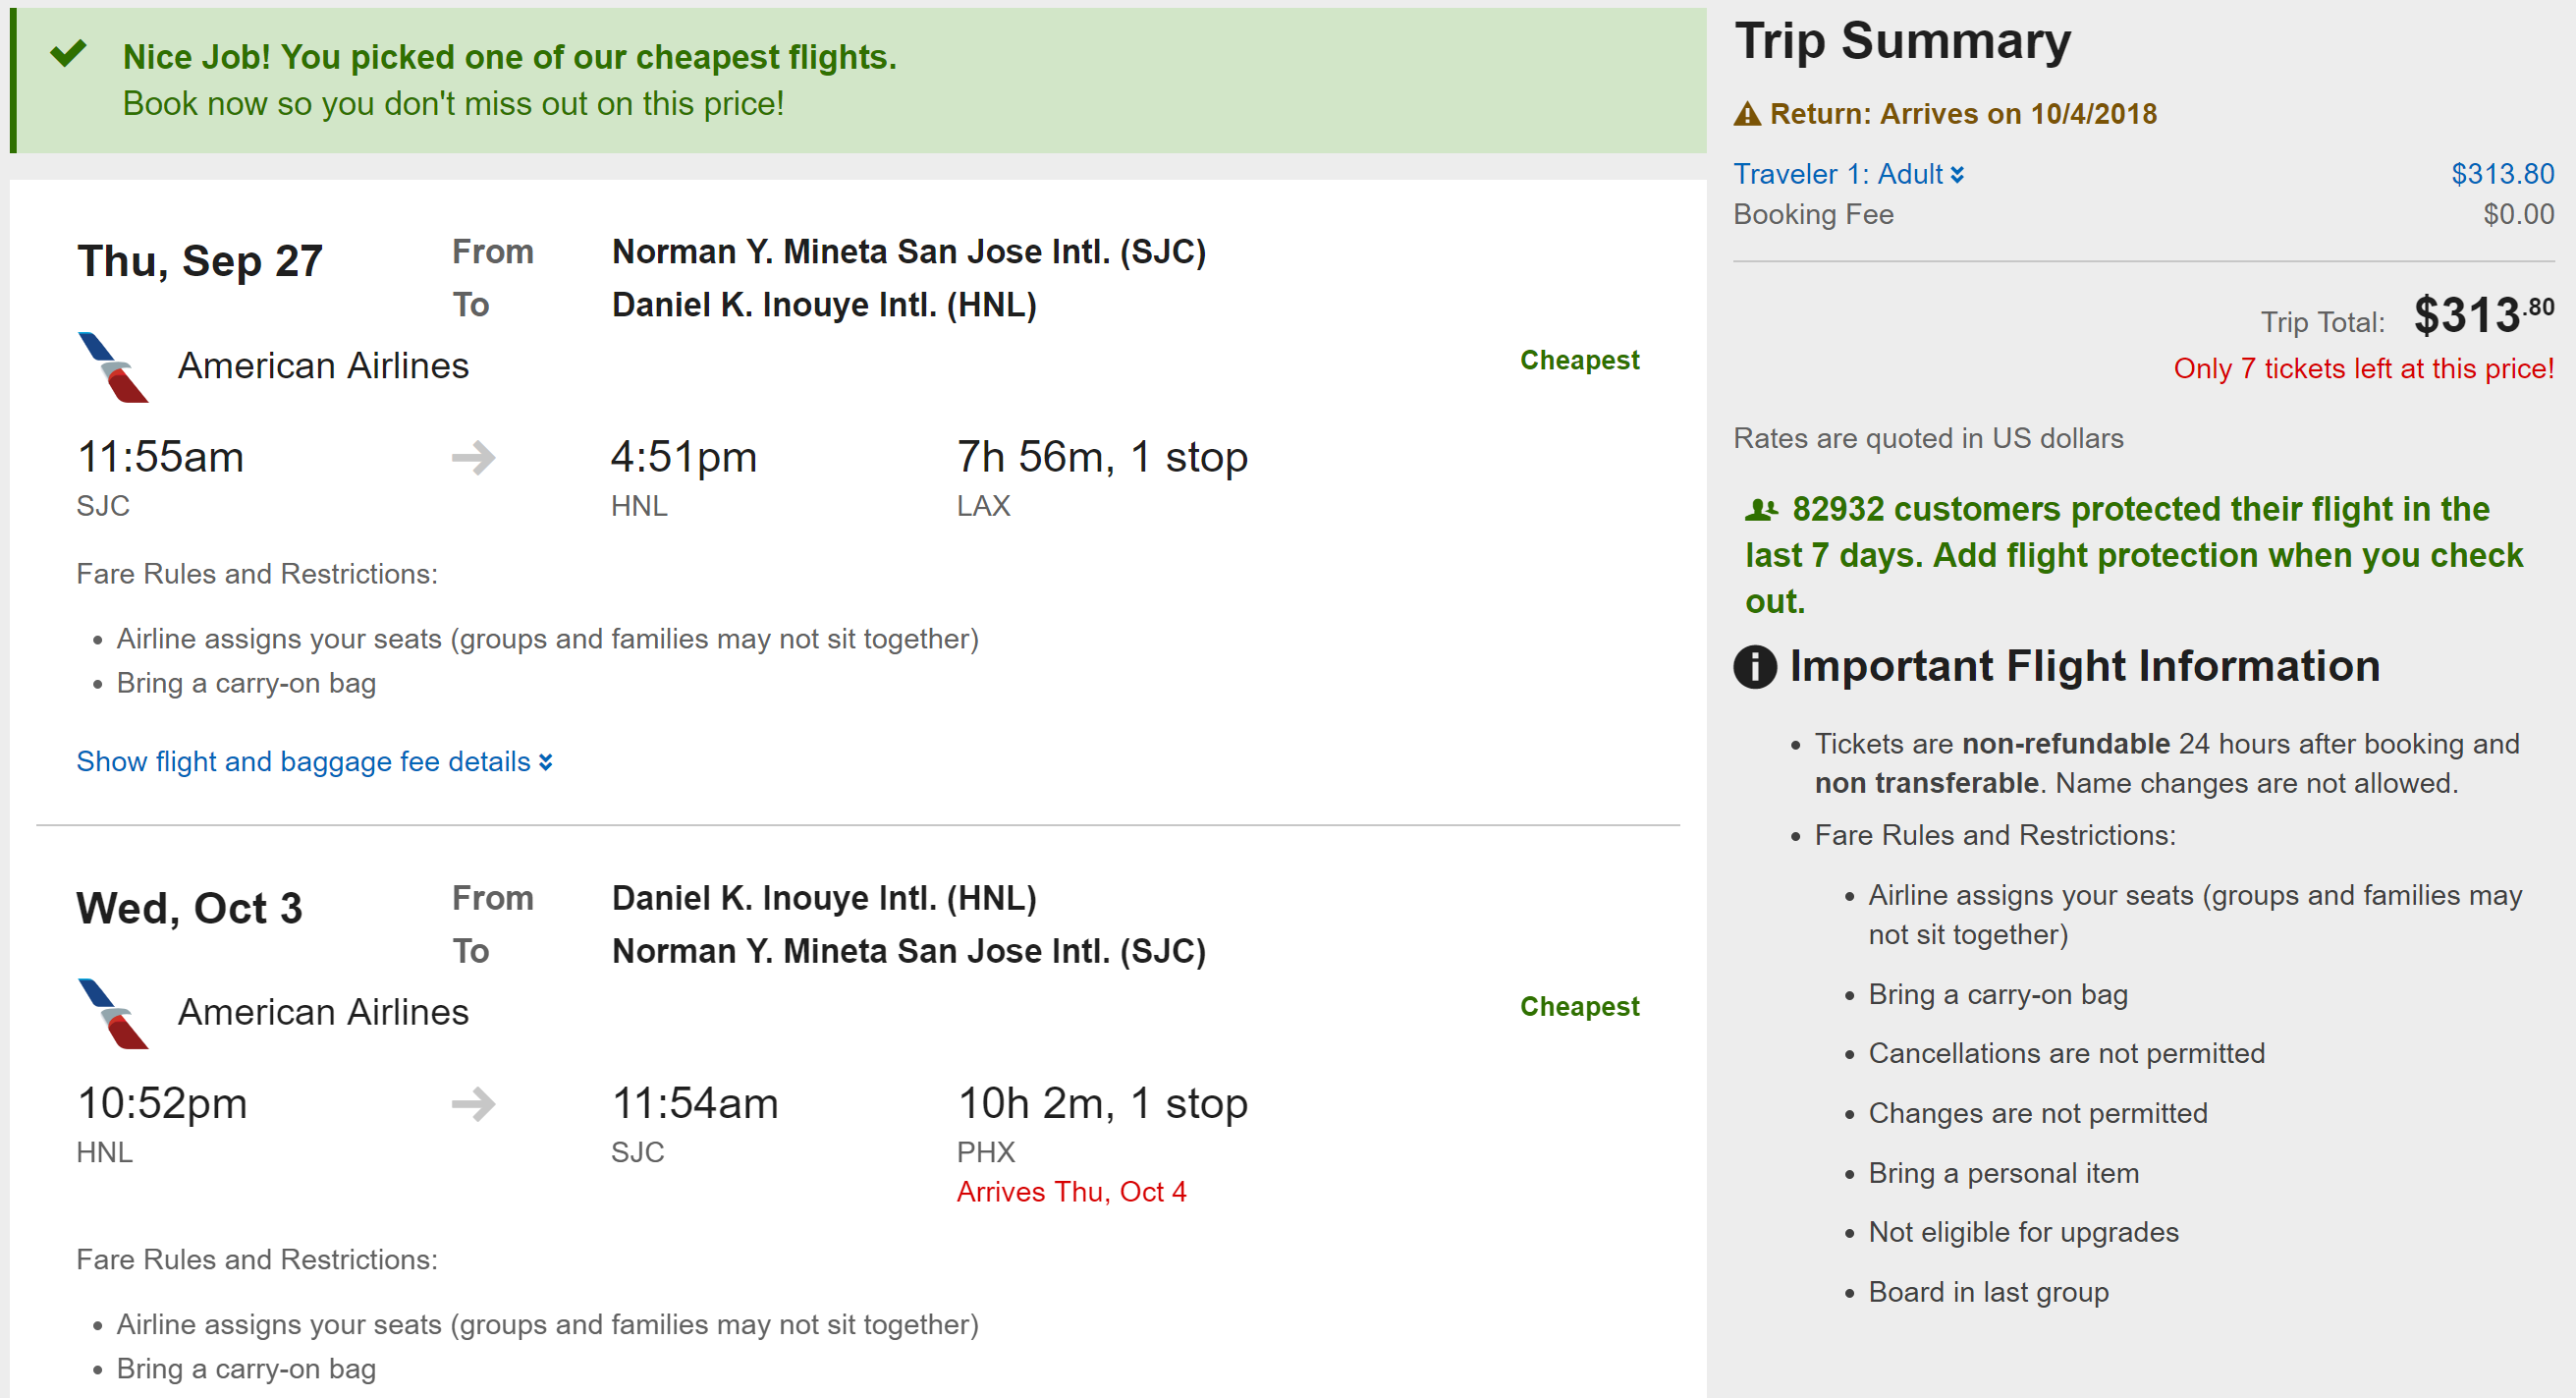Click Only 7 tickets left at this price
The width and height of the screenshot is (2576, 1398).
click(x=2363, y=369)
